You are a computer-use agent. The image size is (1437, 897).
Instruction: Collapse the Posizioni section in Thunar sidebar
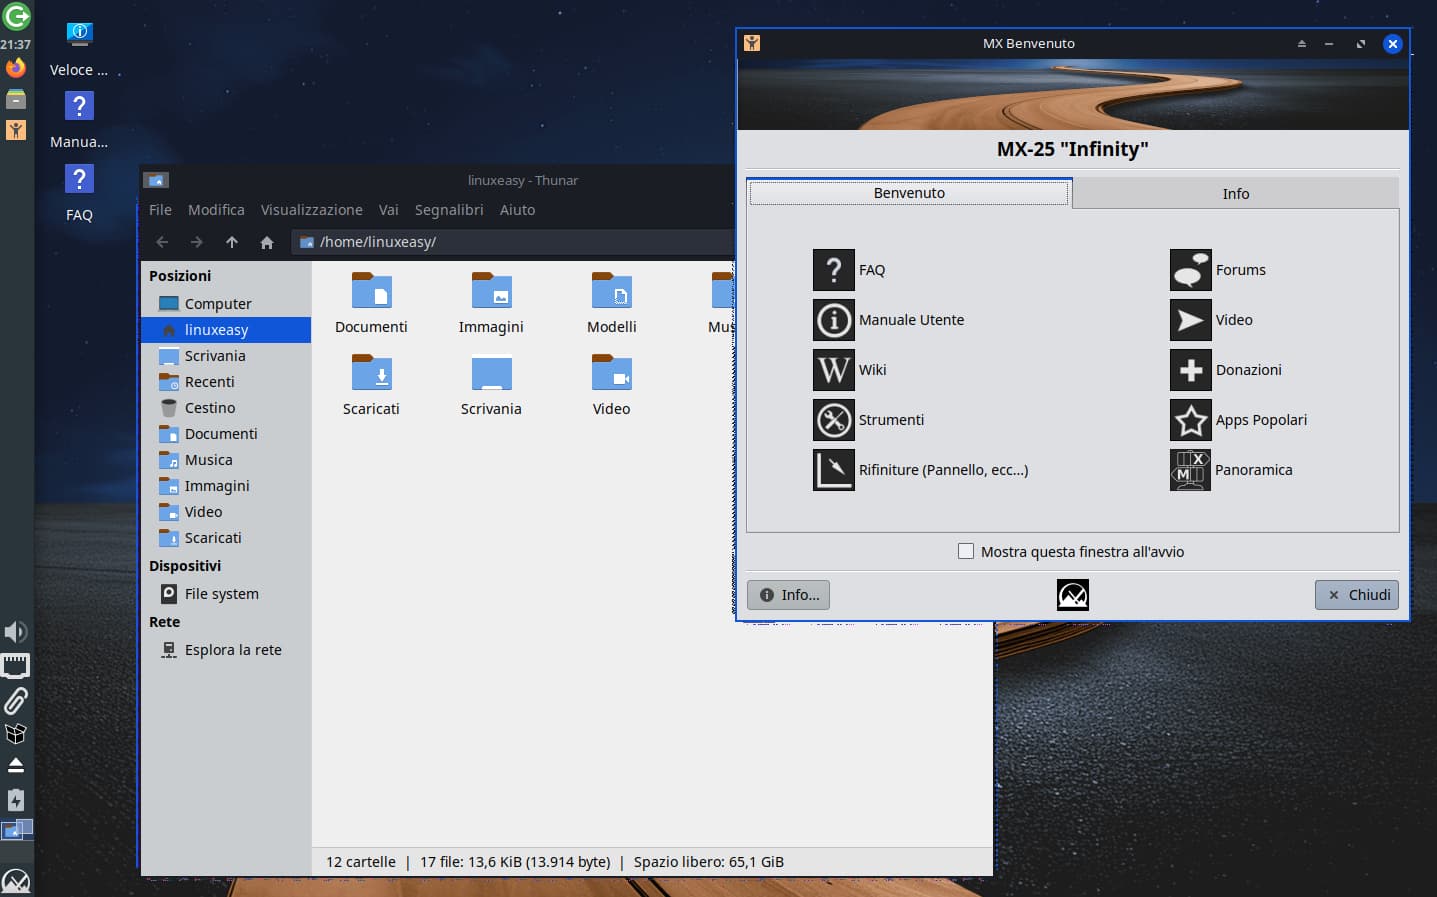(x=180, y=276)
